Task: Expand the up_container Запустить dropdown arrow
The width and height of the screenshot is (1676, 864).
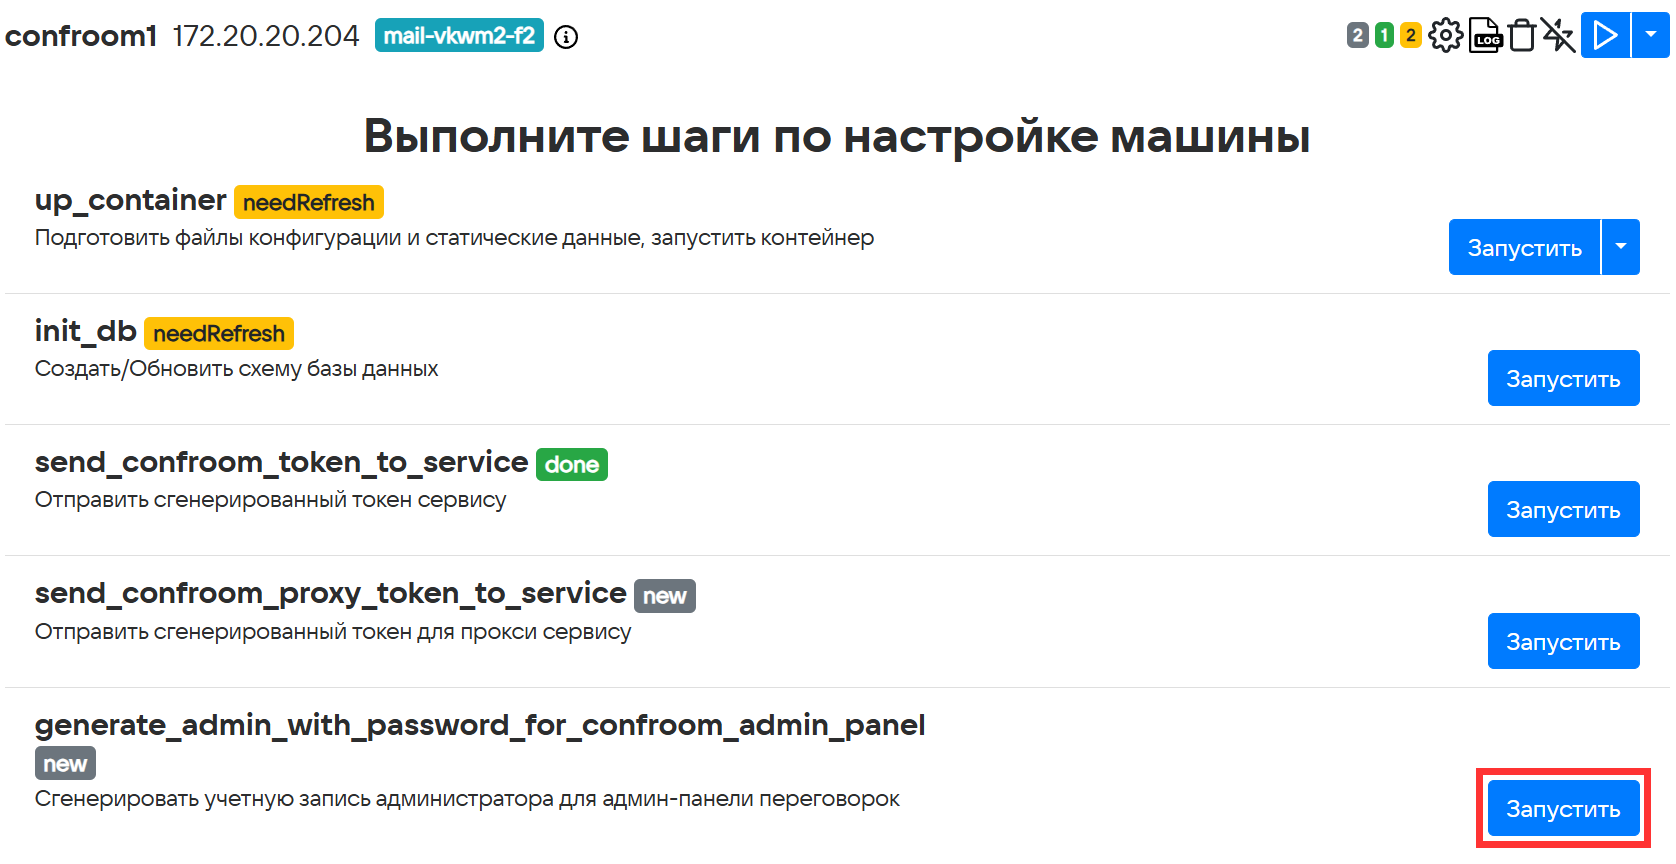Action: point(1621,247)
